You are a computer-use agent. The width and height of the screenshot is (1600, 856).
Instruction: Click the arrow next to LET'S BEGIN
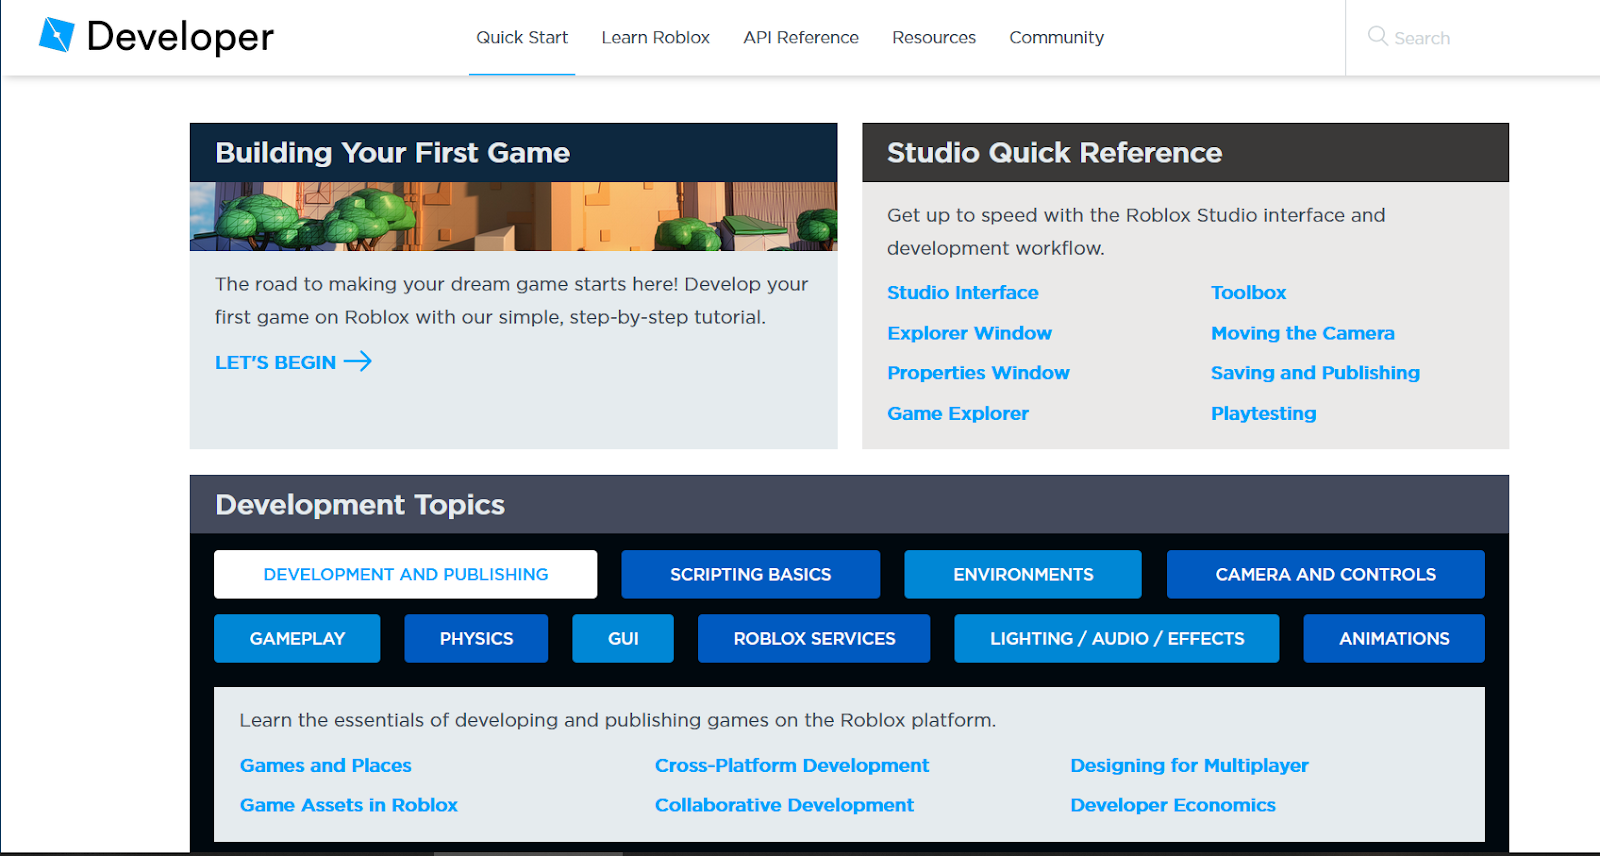tap(358, 362)
